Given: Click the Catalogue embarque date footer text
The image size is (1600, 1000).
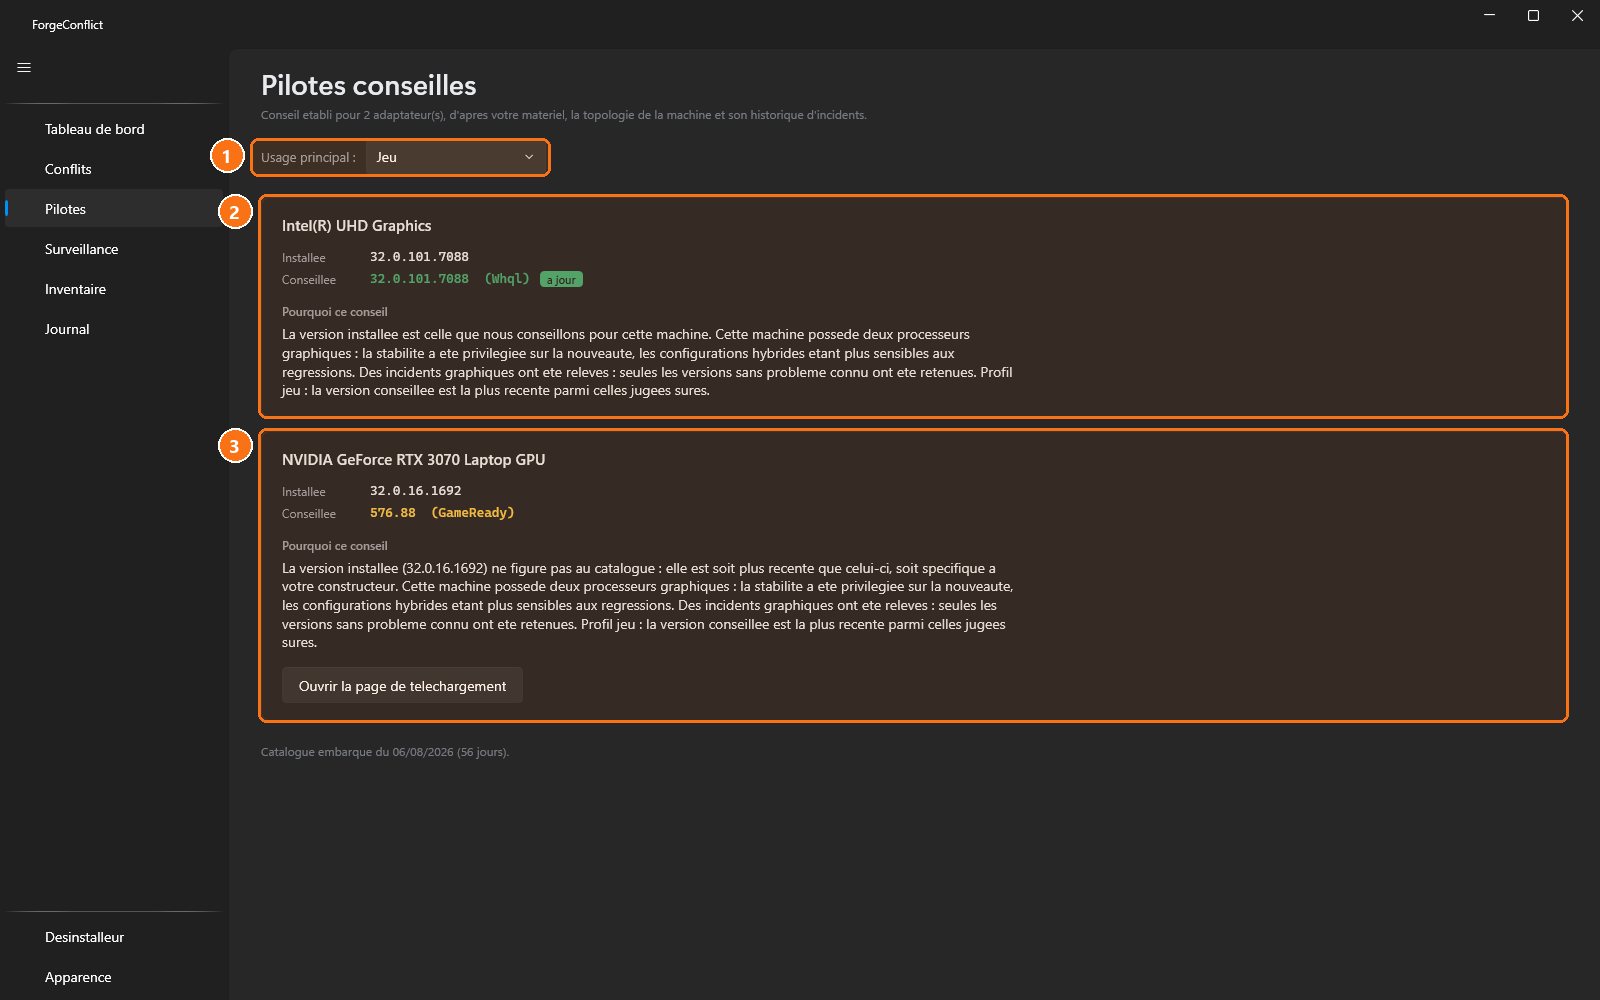Looking at the screenshot, I should click(385, 752).
